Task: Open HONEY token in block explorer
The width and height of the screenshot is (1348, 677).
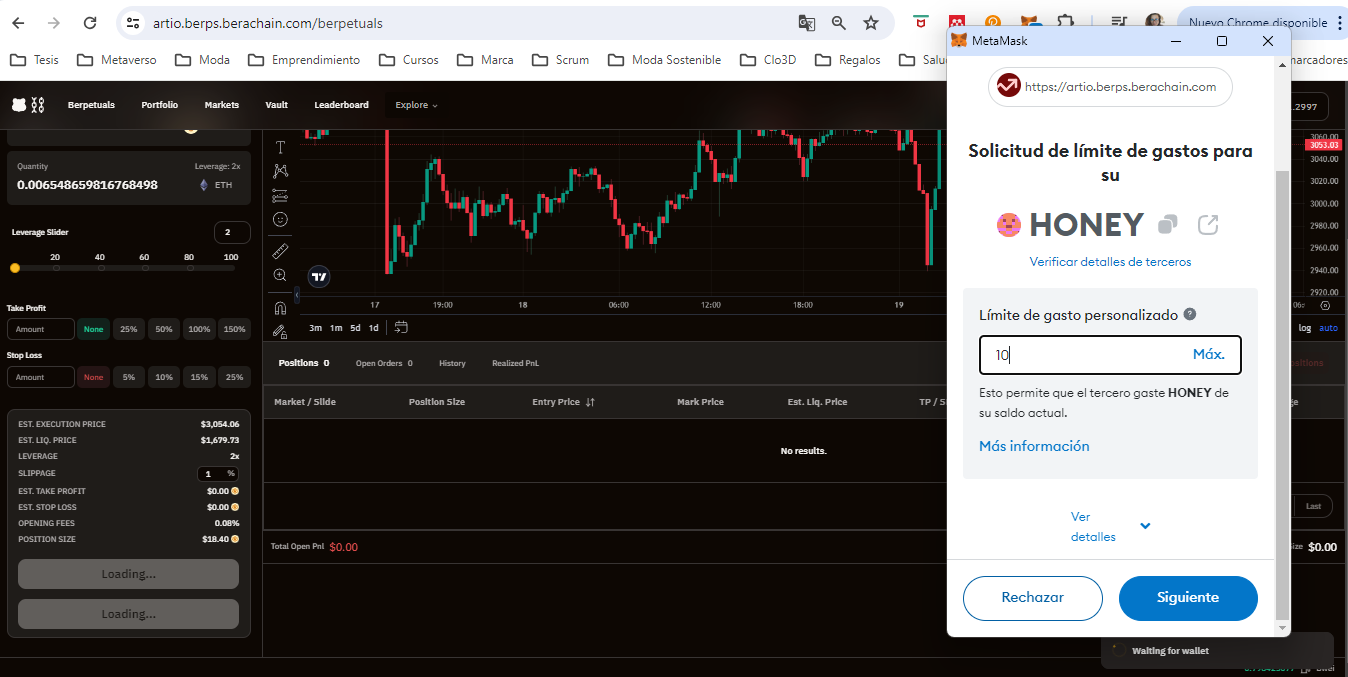Action: (x=1208, y=225)
